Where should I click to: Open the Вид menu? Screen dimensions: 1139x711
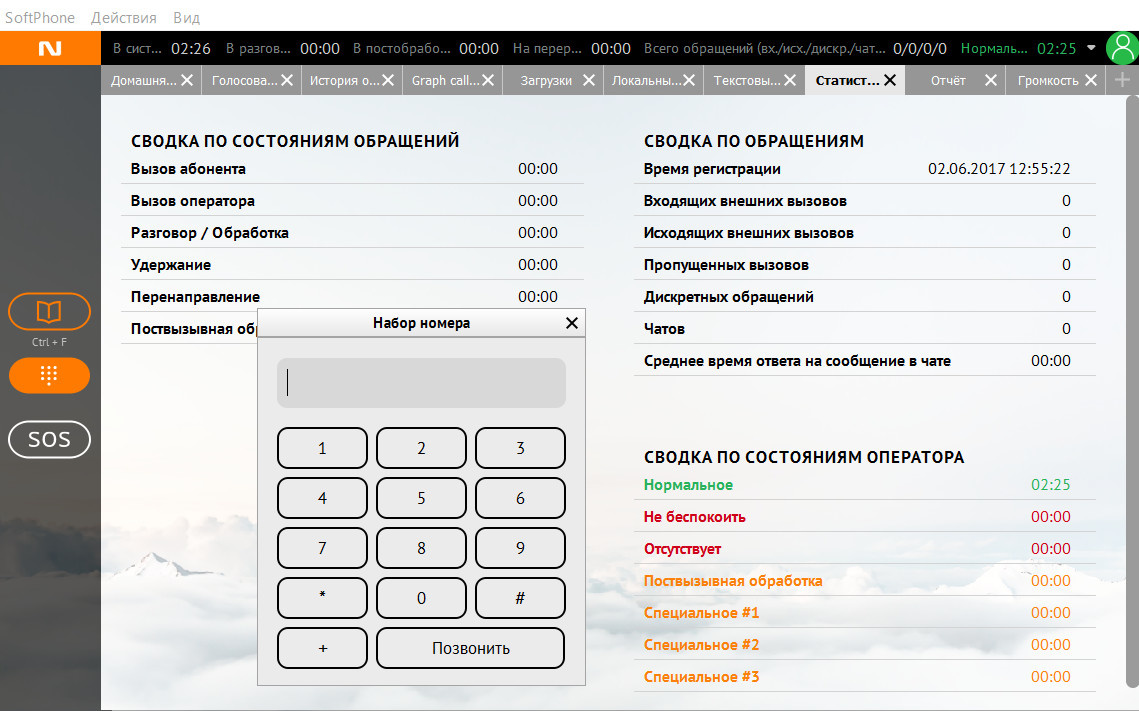(186, 18)
